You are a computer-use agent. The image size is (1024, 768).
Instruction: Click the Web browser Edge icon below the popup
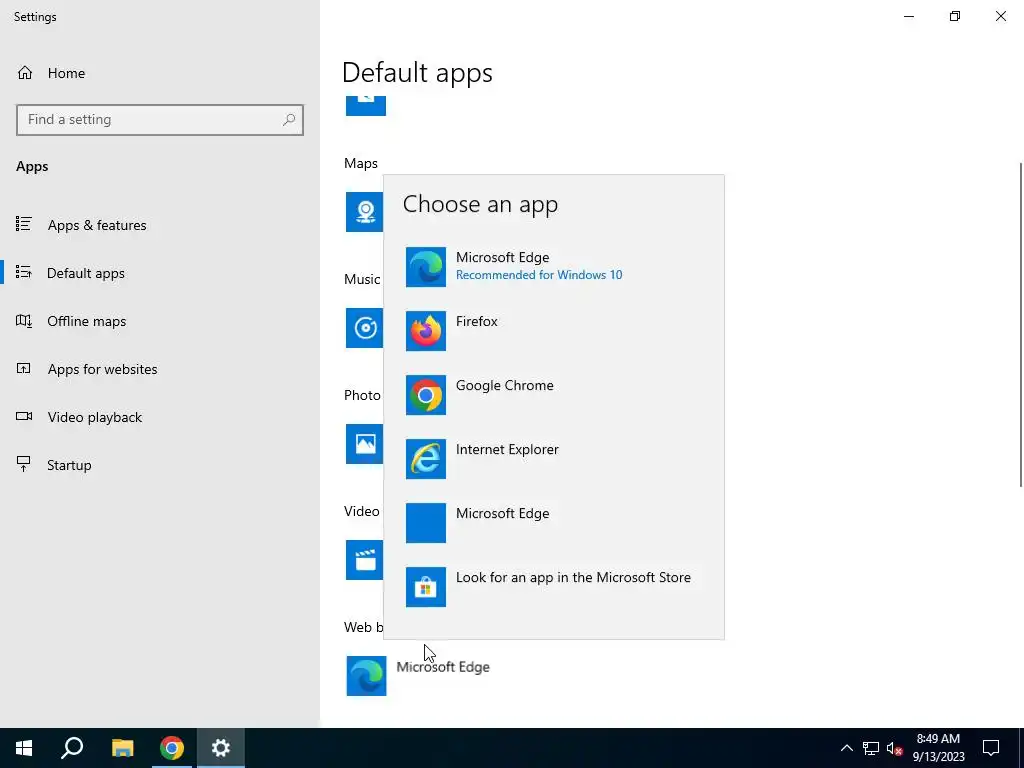pyautogui.click(x=366, y=676)
